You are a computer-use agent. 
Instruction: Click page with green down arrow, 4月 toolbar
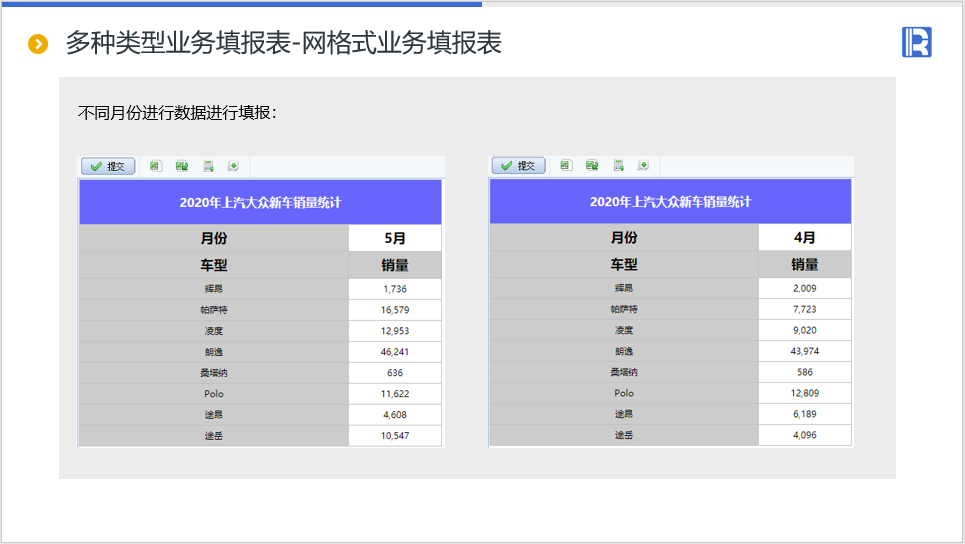coord(643,165)
